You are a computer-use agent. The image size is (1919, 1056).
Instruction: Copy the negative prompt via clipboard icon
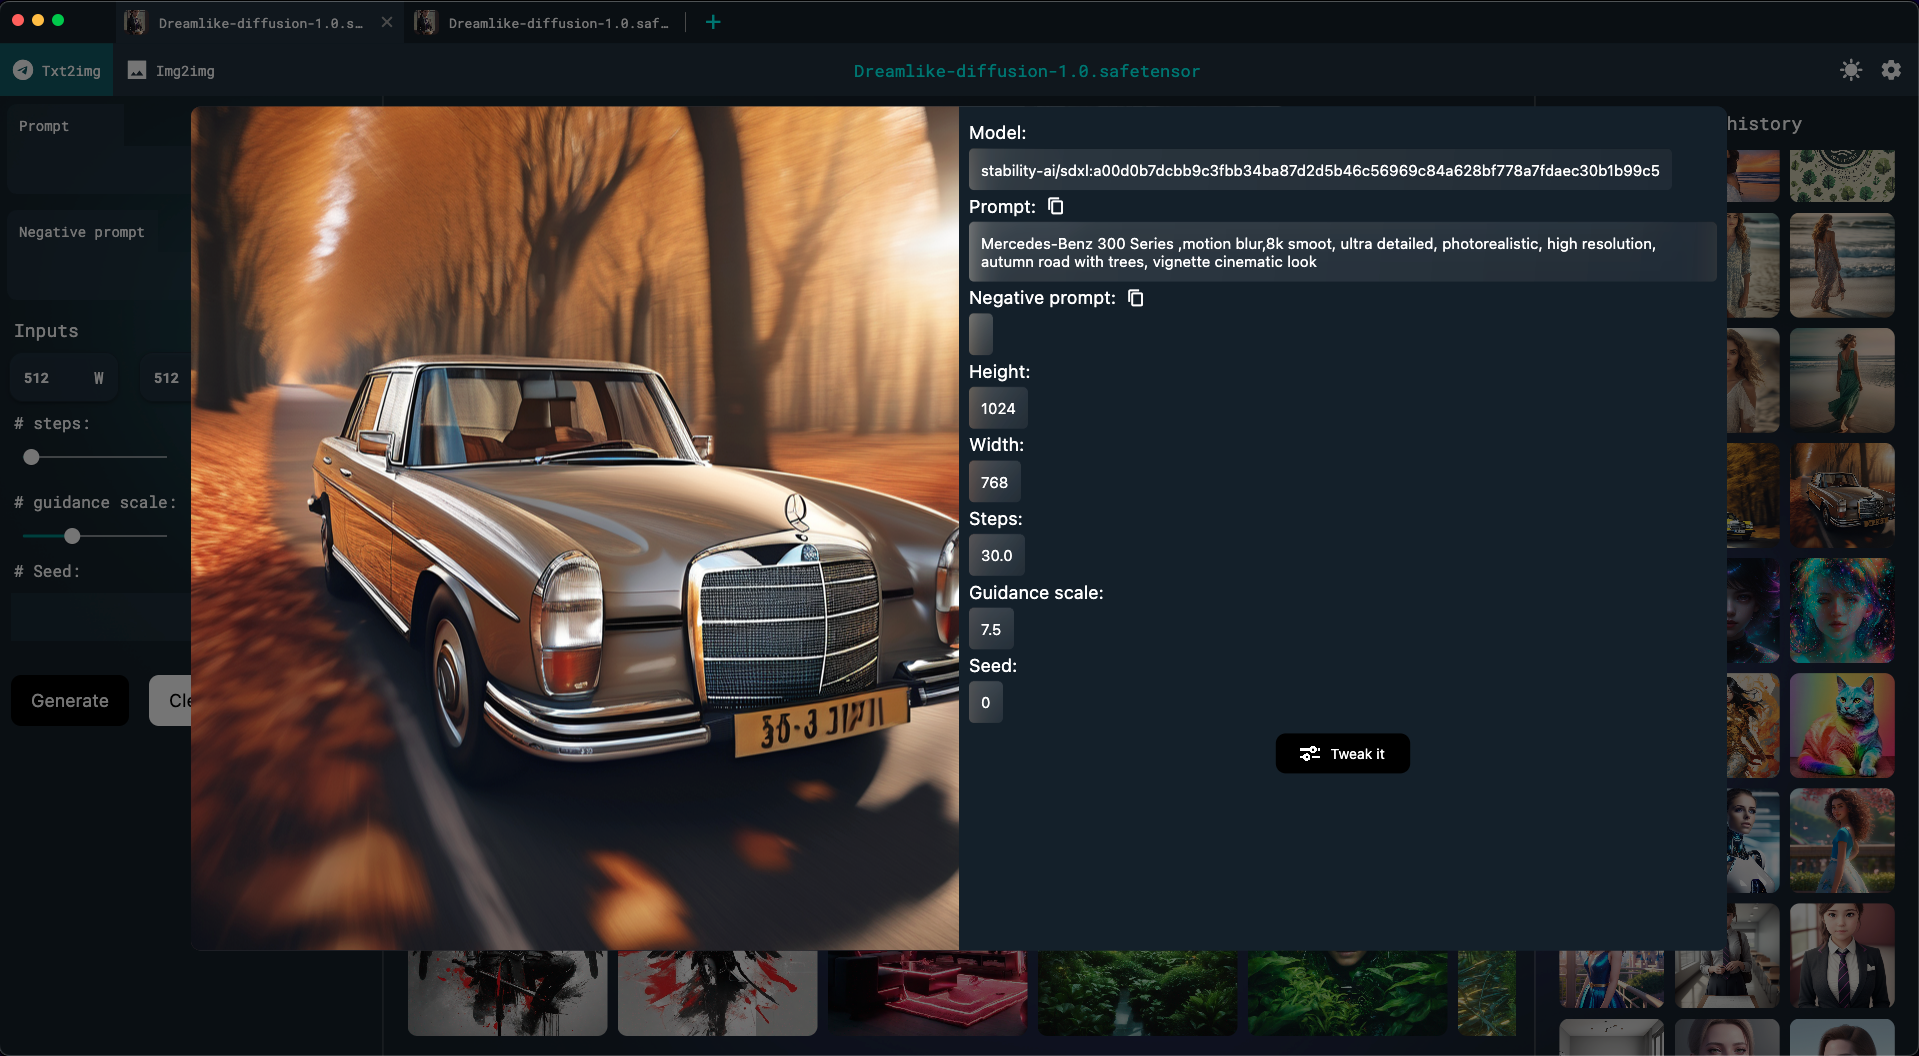point(1135,298)
